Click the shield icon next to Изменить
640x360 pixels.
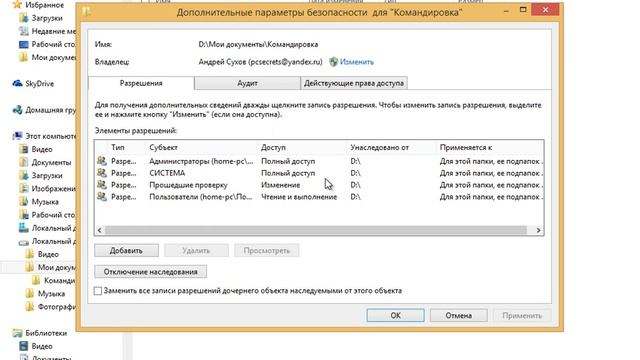pyautogui.click(x=333, y=62)
